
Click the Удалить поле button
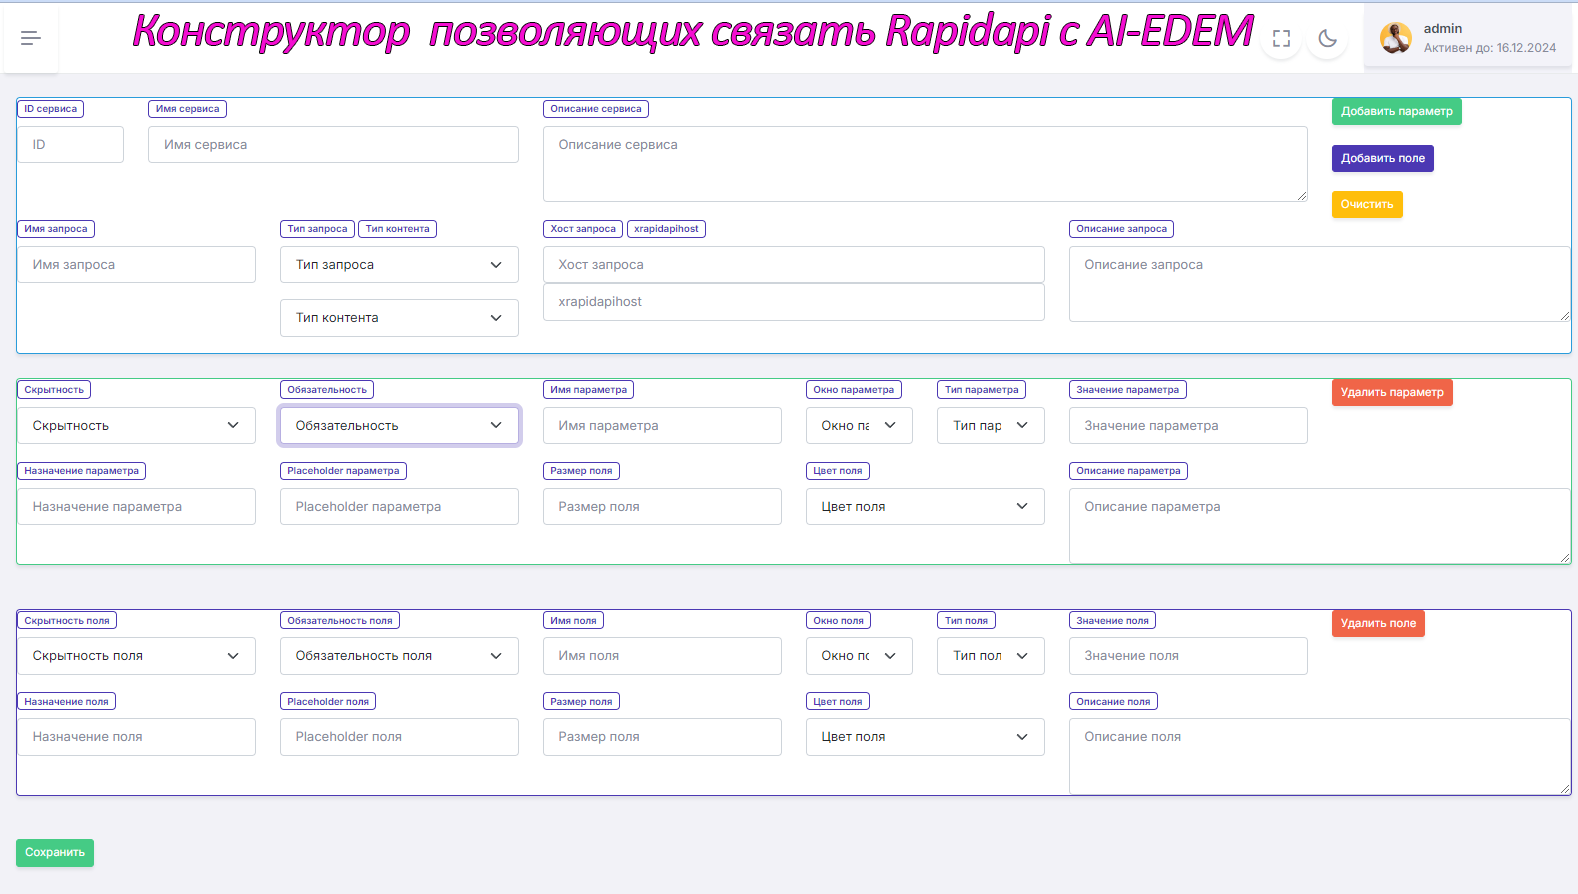(1377, 623)
